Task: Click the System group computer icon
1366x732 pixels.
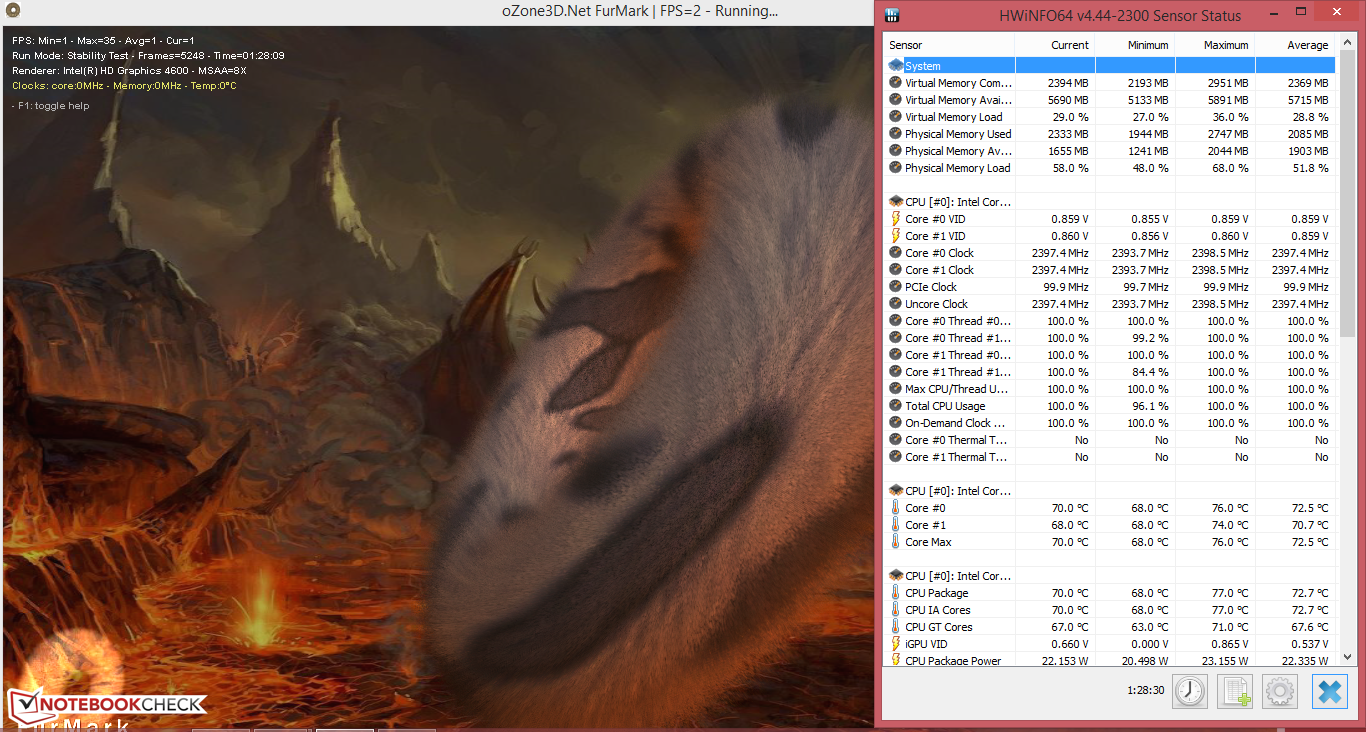Action: 895,66
